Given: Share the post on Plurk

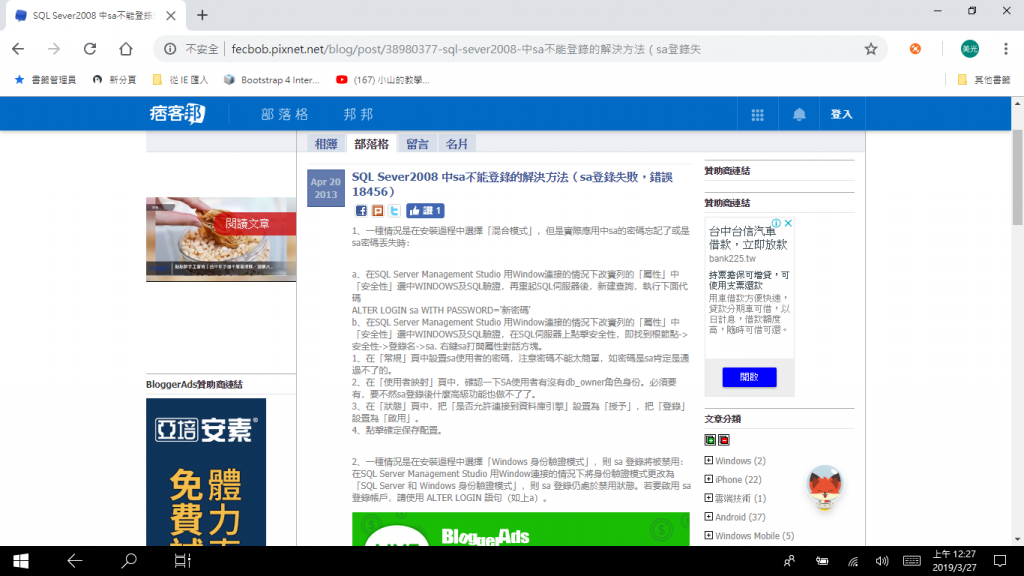Looking at the screenshot, I should (x=377, y=210).
